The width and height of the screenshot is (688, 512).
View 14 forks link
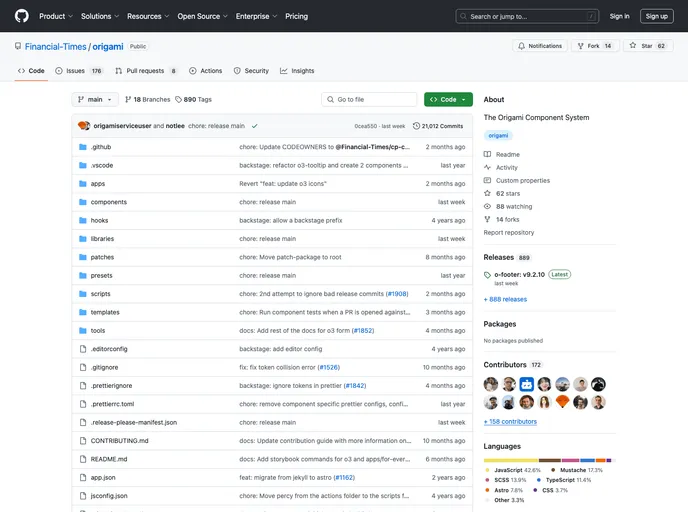pos(507,219)
